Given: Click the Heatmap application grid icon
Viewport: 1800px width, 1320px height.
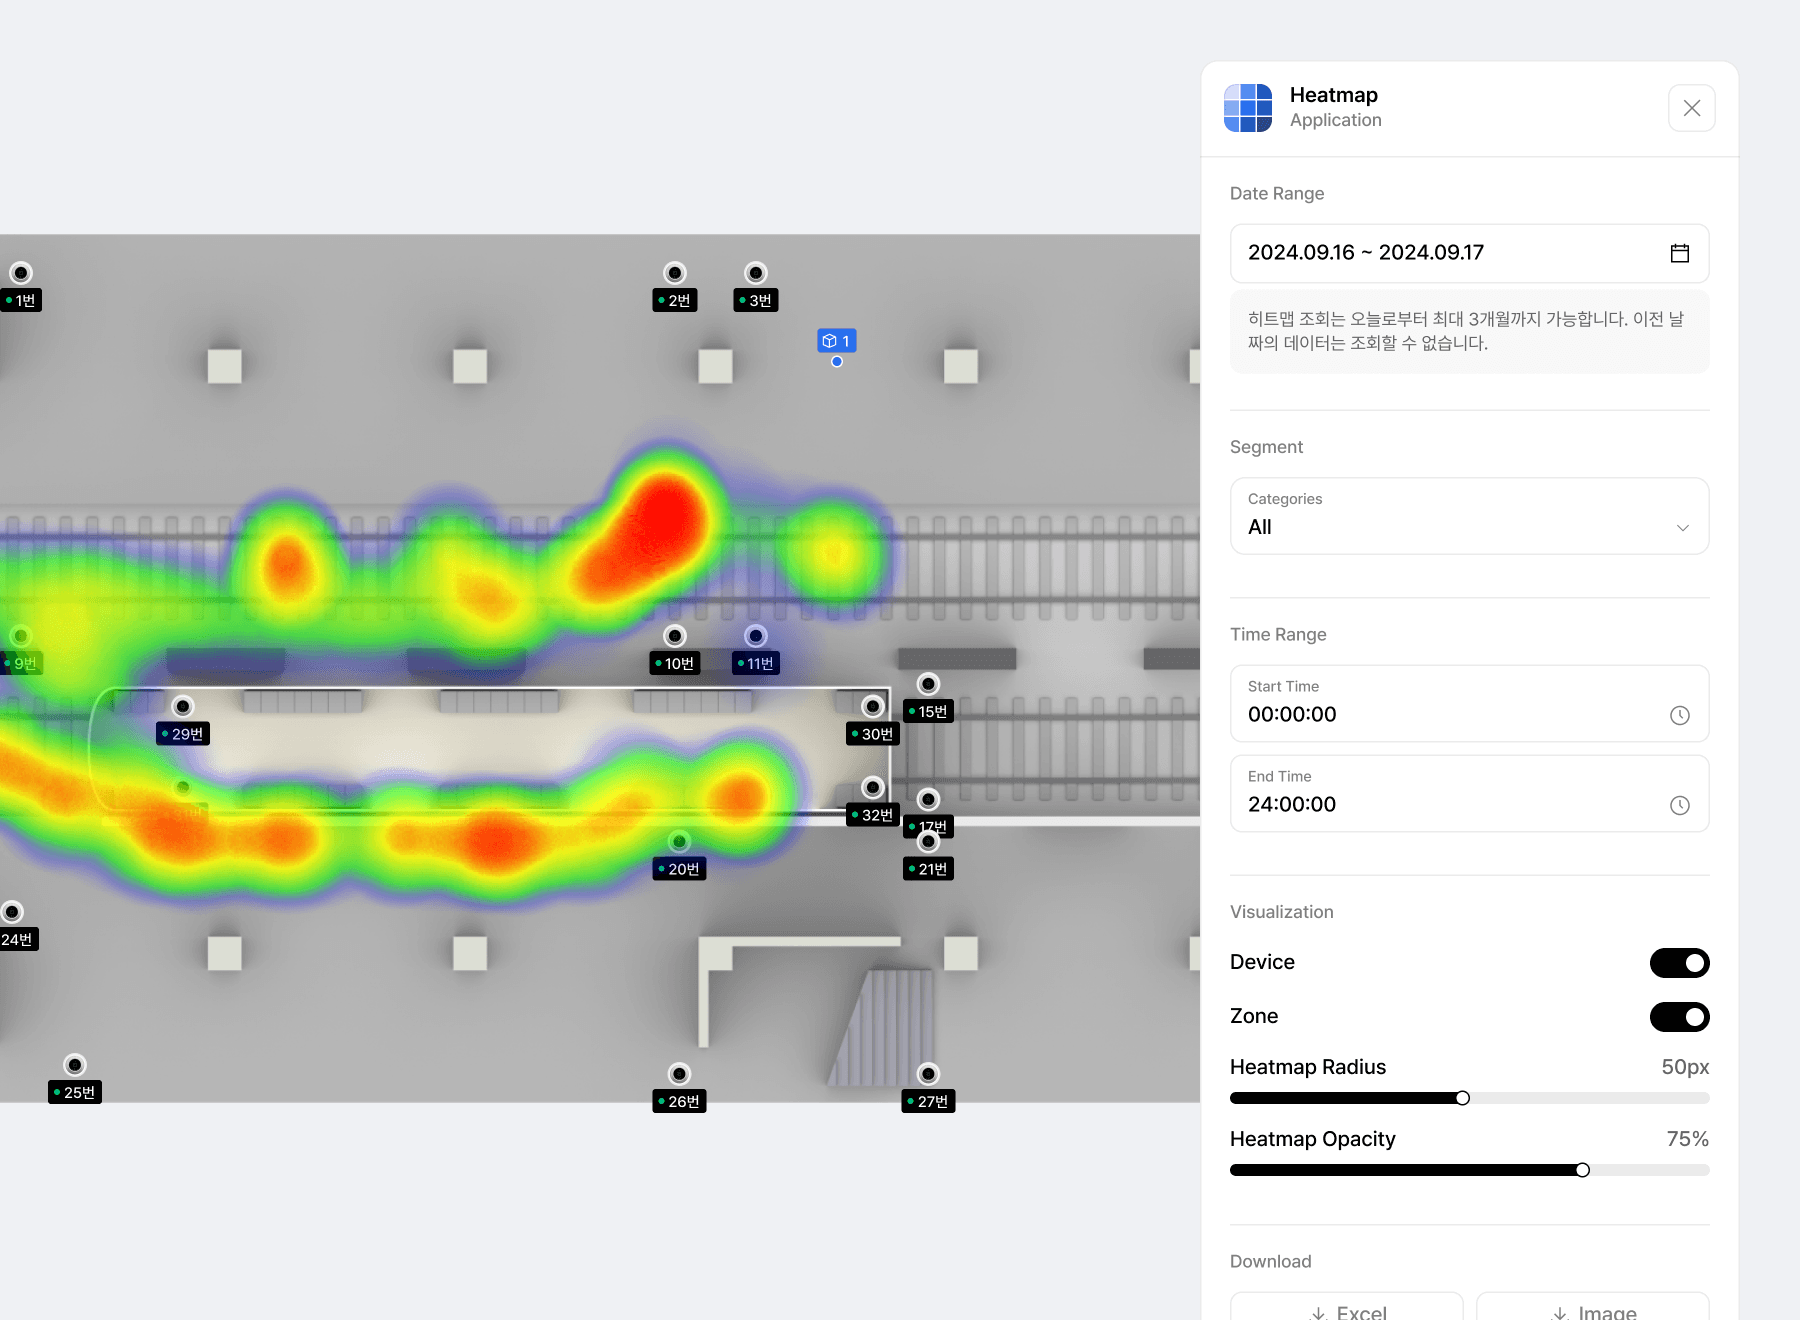Looking at the screenshot, I should [1248, 108].
